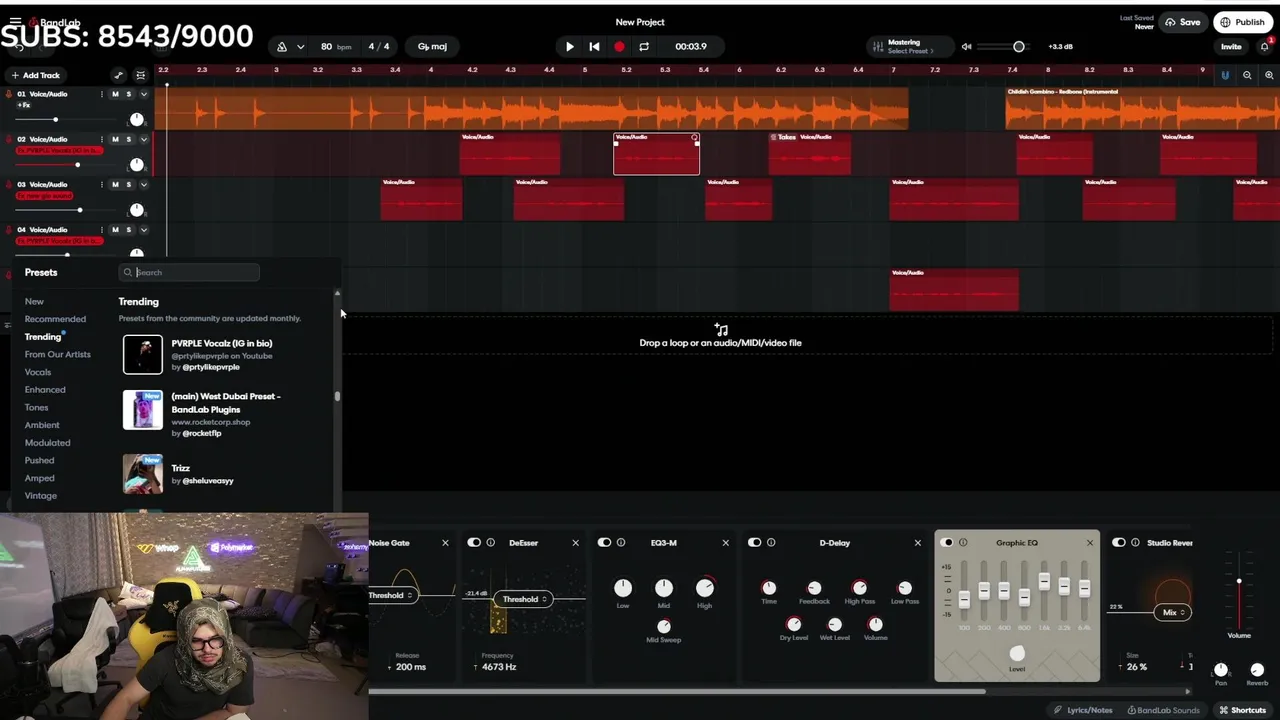Image resolution: width=1280 pixels, height=720 pixels.
Task: Open the BandLab hamburger menu
Action: [15, 21]
